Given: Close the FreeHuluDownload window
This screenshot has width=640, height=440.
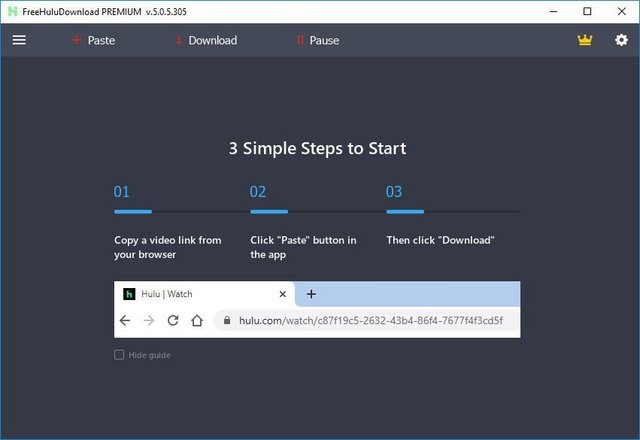Looking at the screenshot, I should [x=622, y=11].
